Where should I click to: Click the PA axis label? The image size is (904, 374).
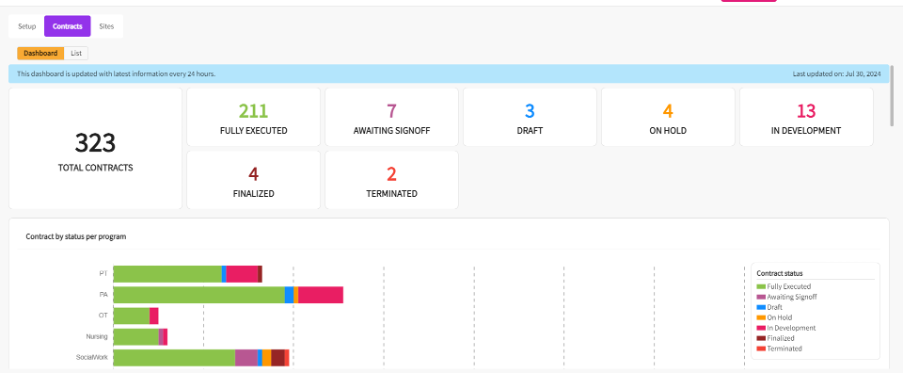pyautogui.click(x=103, y=294)
